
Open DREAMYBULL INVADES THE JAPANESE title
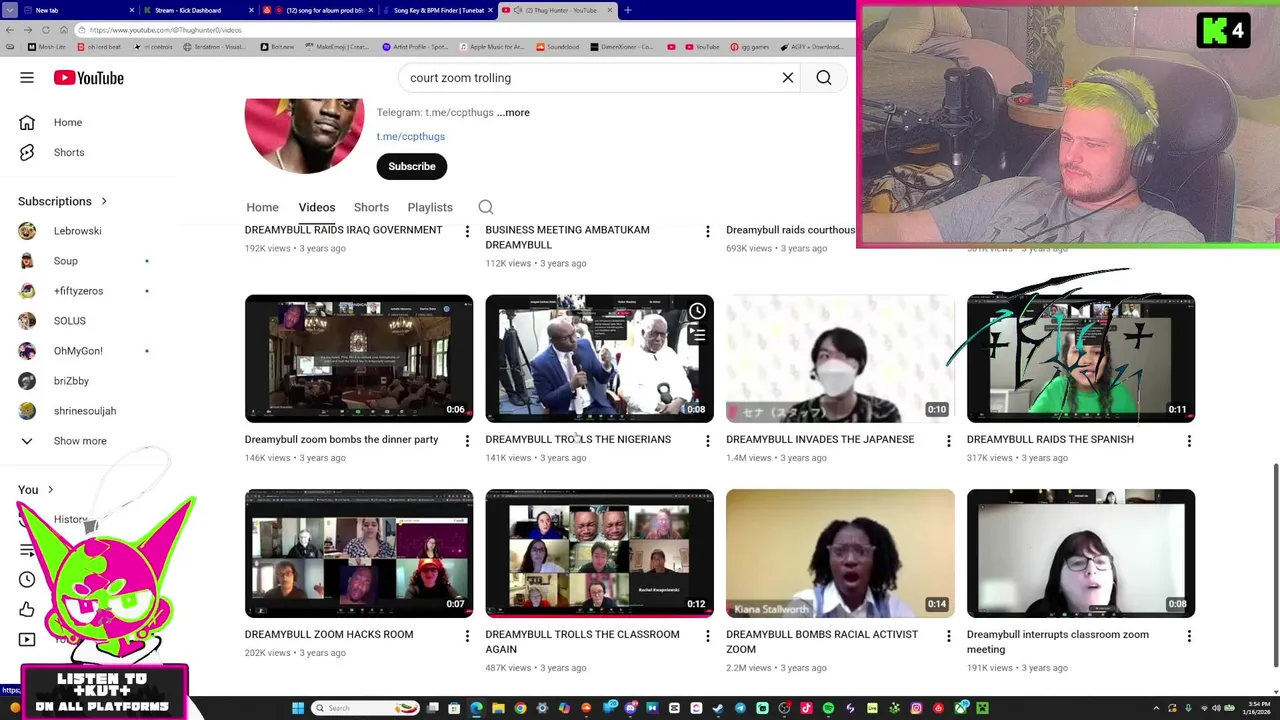[x=820, y=439]
